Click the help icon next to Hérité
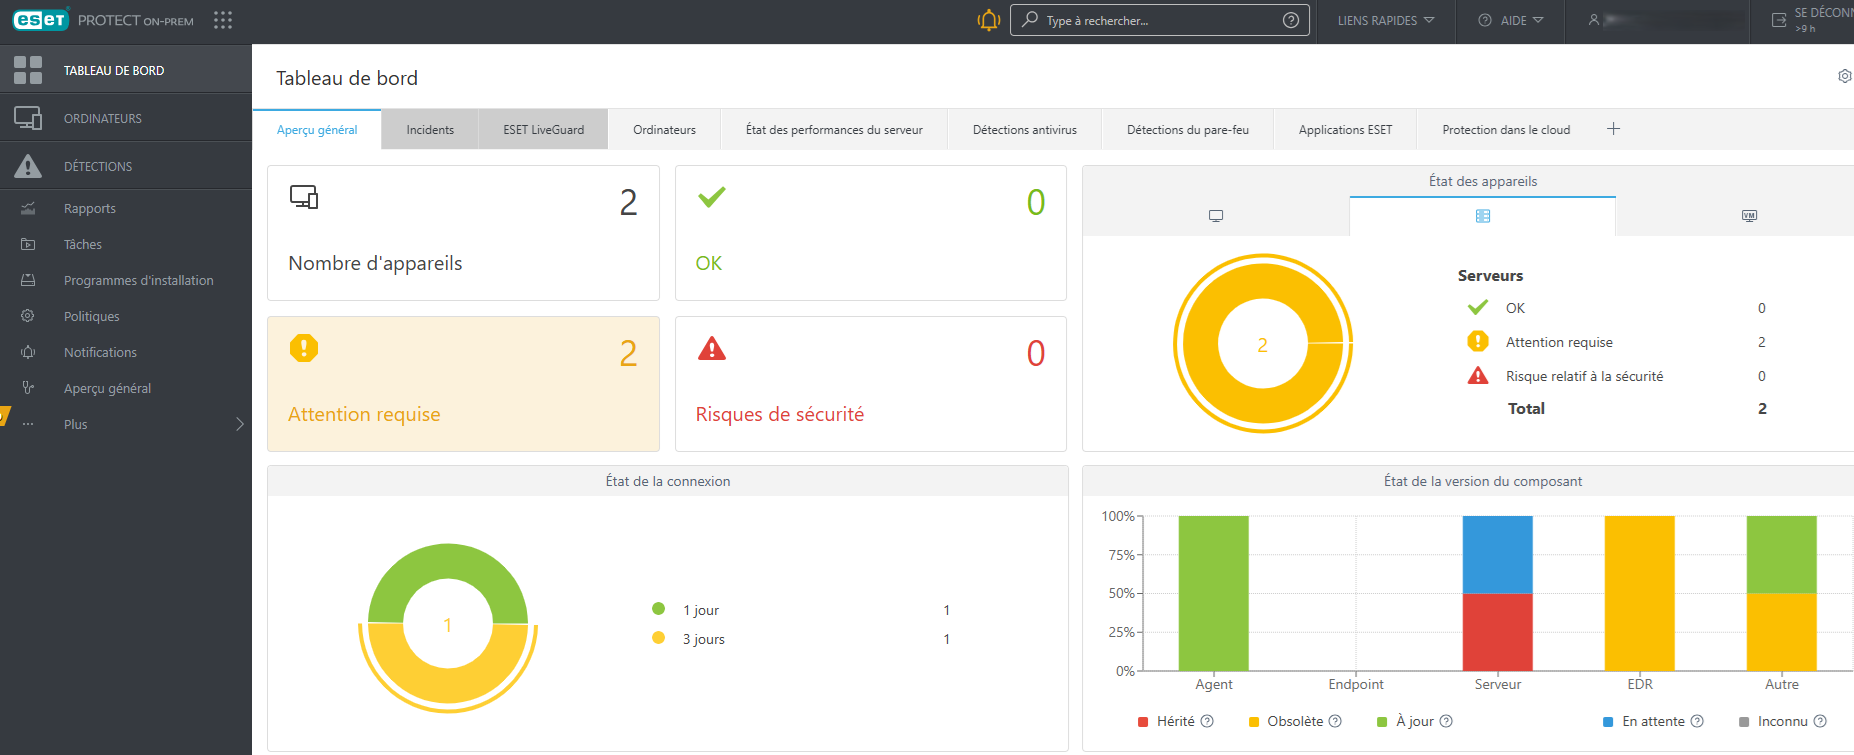 (1207, 721)
